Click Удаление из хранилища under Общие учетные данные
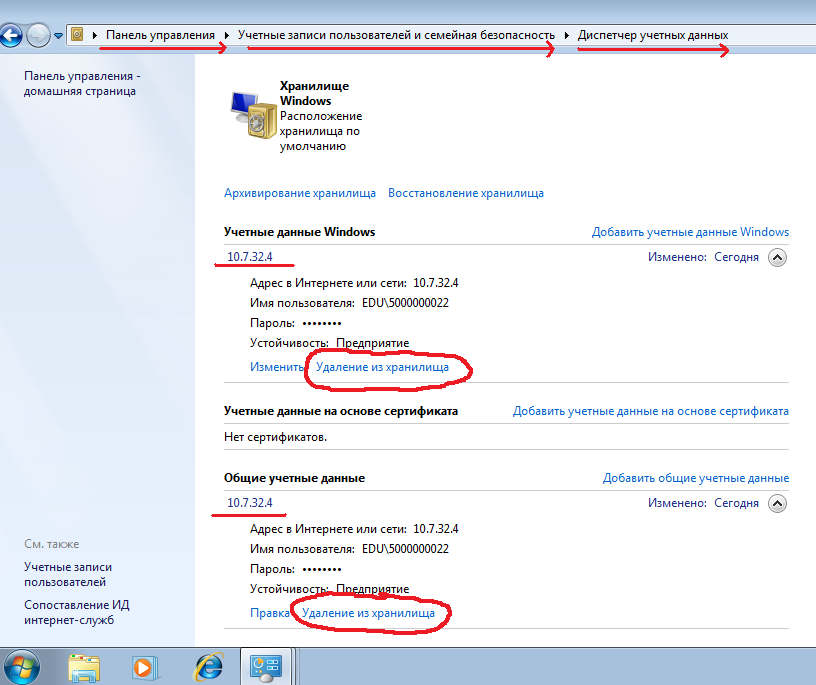This screenshot has height=685, width=816. (x=368, y=613)
